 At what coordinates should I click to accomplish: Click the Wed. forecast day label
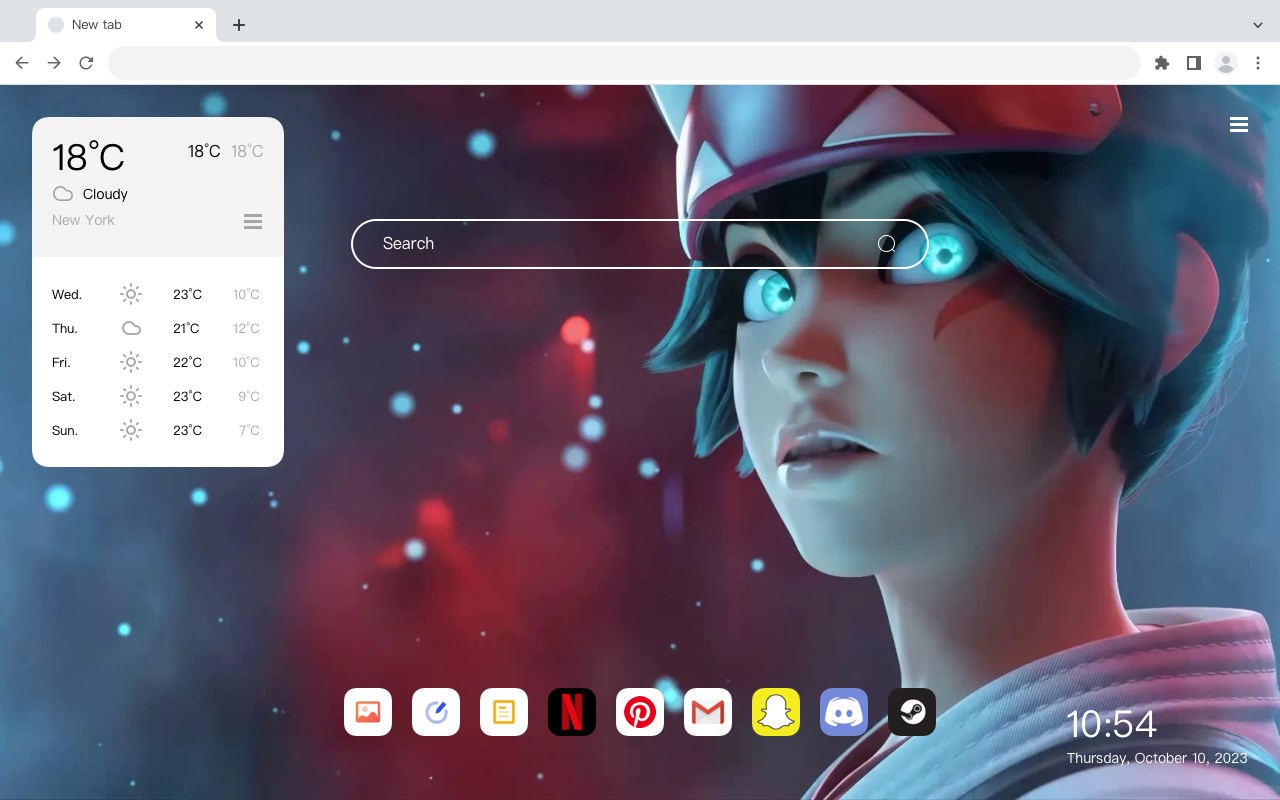pos(67,294)
